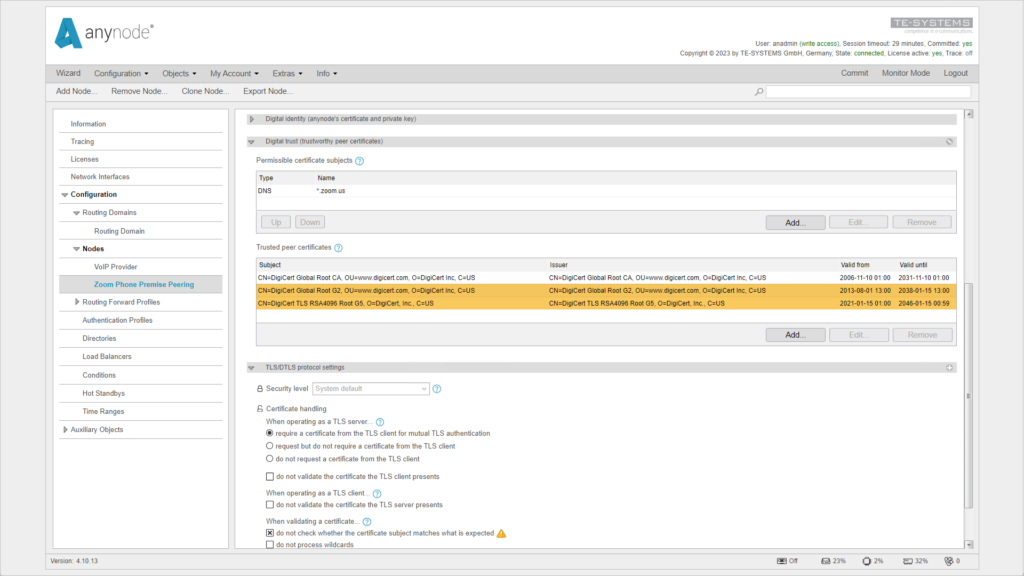Uncheck 'do not check whether the certificate subject matches'
This screenshot has height=576, width=1024.
click(x=270, y=533)
